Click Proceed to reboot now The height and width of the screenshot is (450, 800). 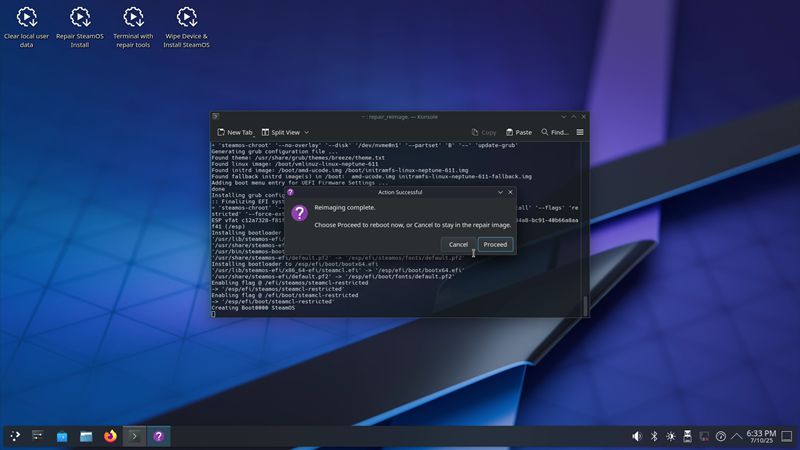pyautogui.click(x=495, y=244)
